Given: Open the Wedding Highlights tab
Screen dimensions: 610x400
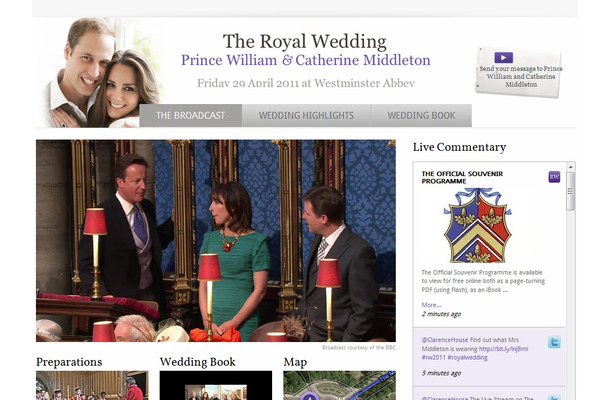Looking at the screenshot, I should click(x=306, y=116).
